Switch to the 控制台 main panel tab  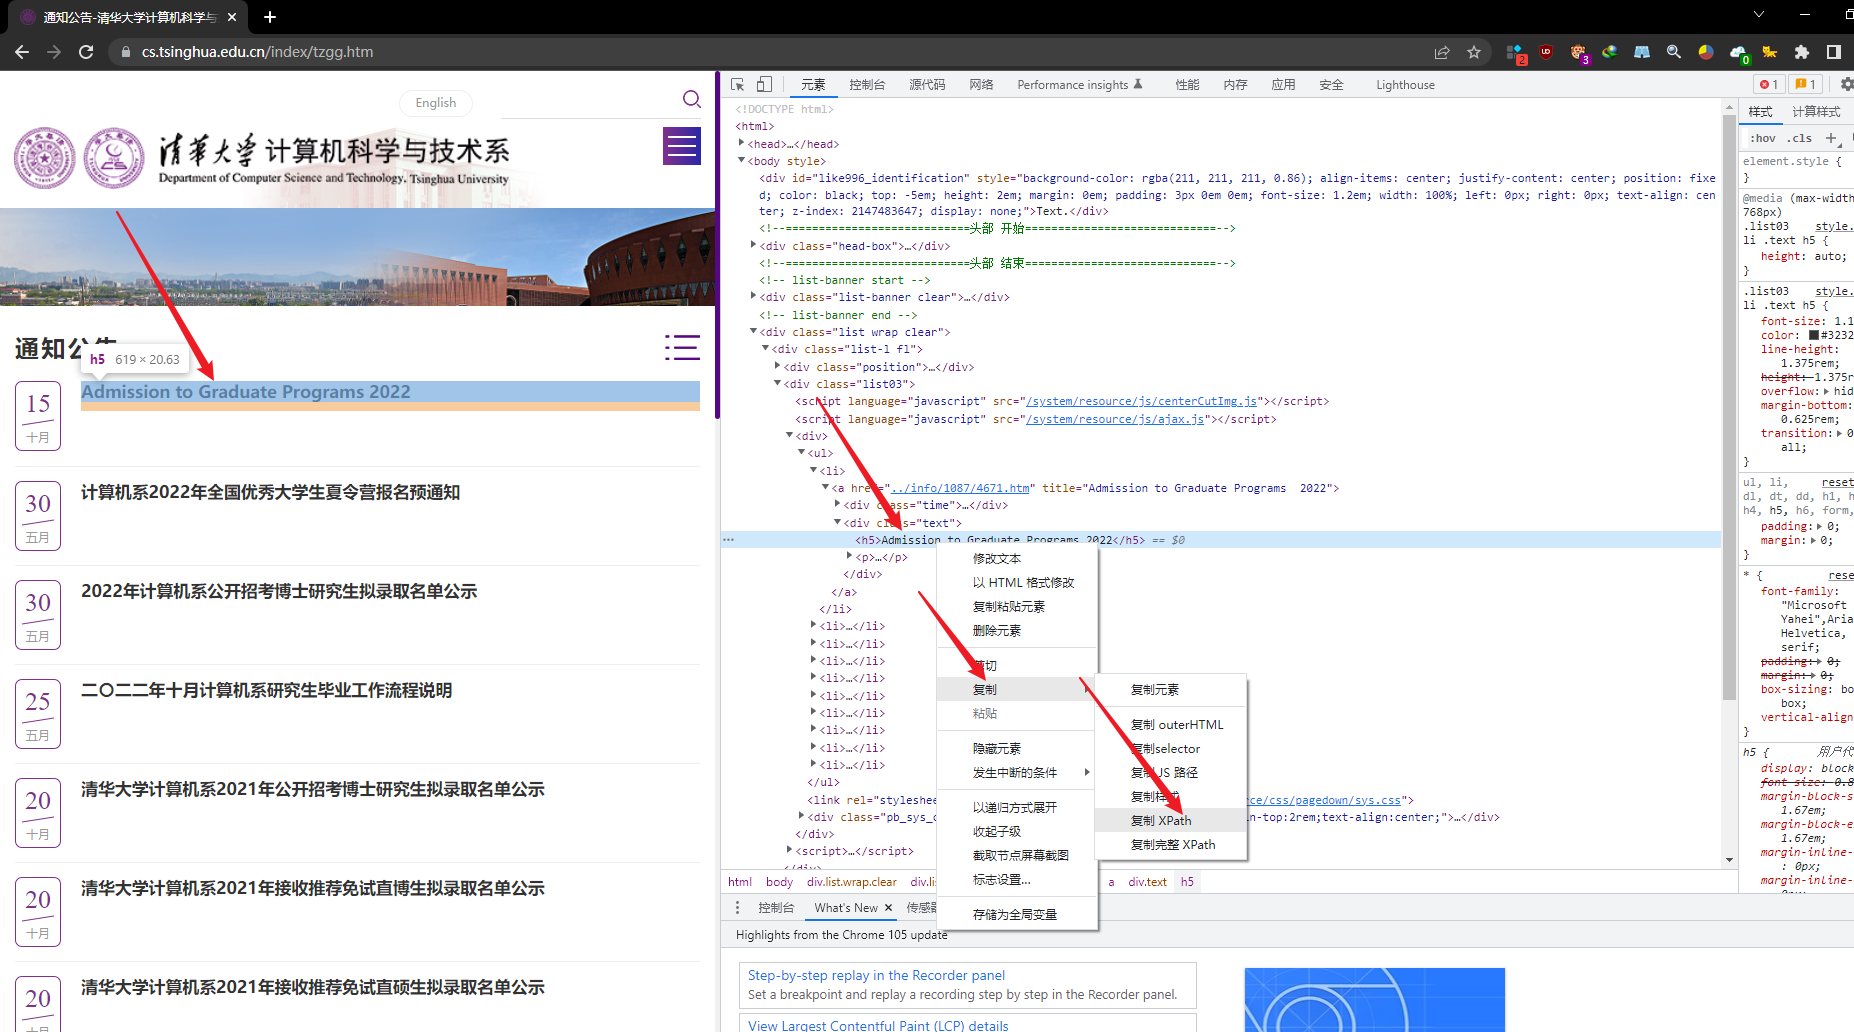pos(867,85)
